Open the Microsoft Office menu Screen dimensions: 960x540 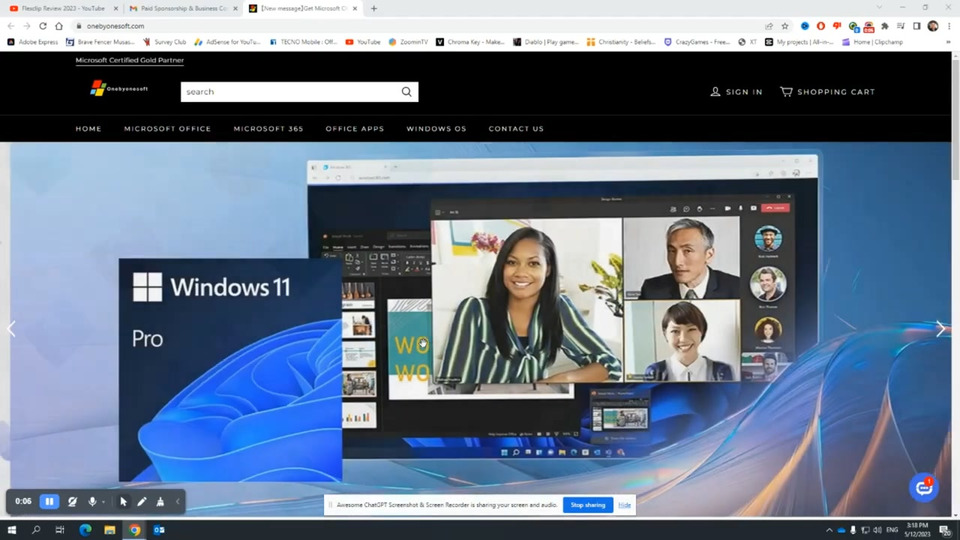167,129
